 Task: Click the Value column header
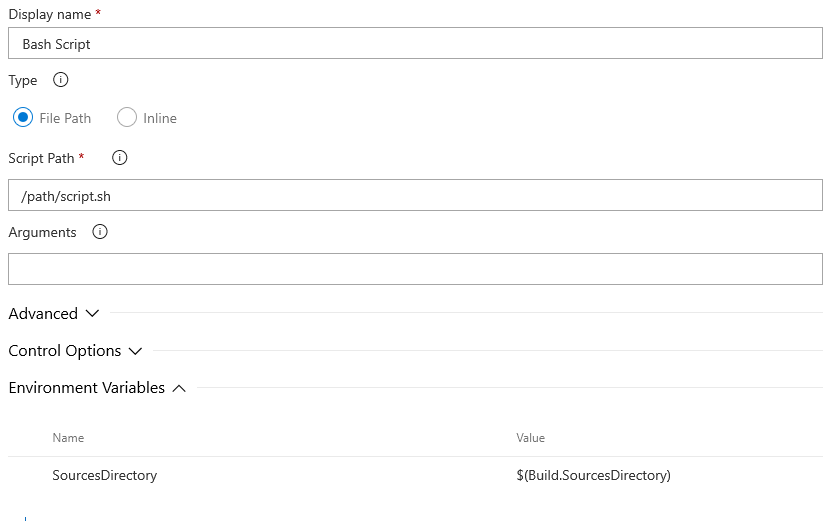pyautogui.click(x=530, y=438)
